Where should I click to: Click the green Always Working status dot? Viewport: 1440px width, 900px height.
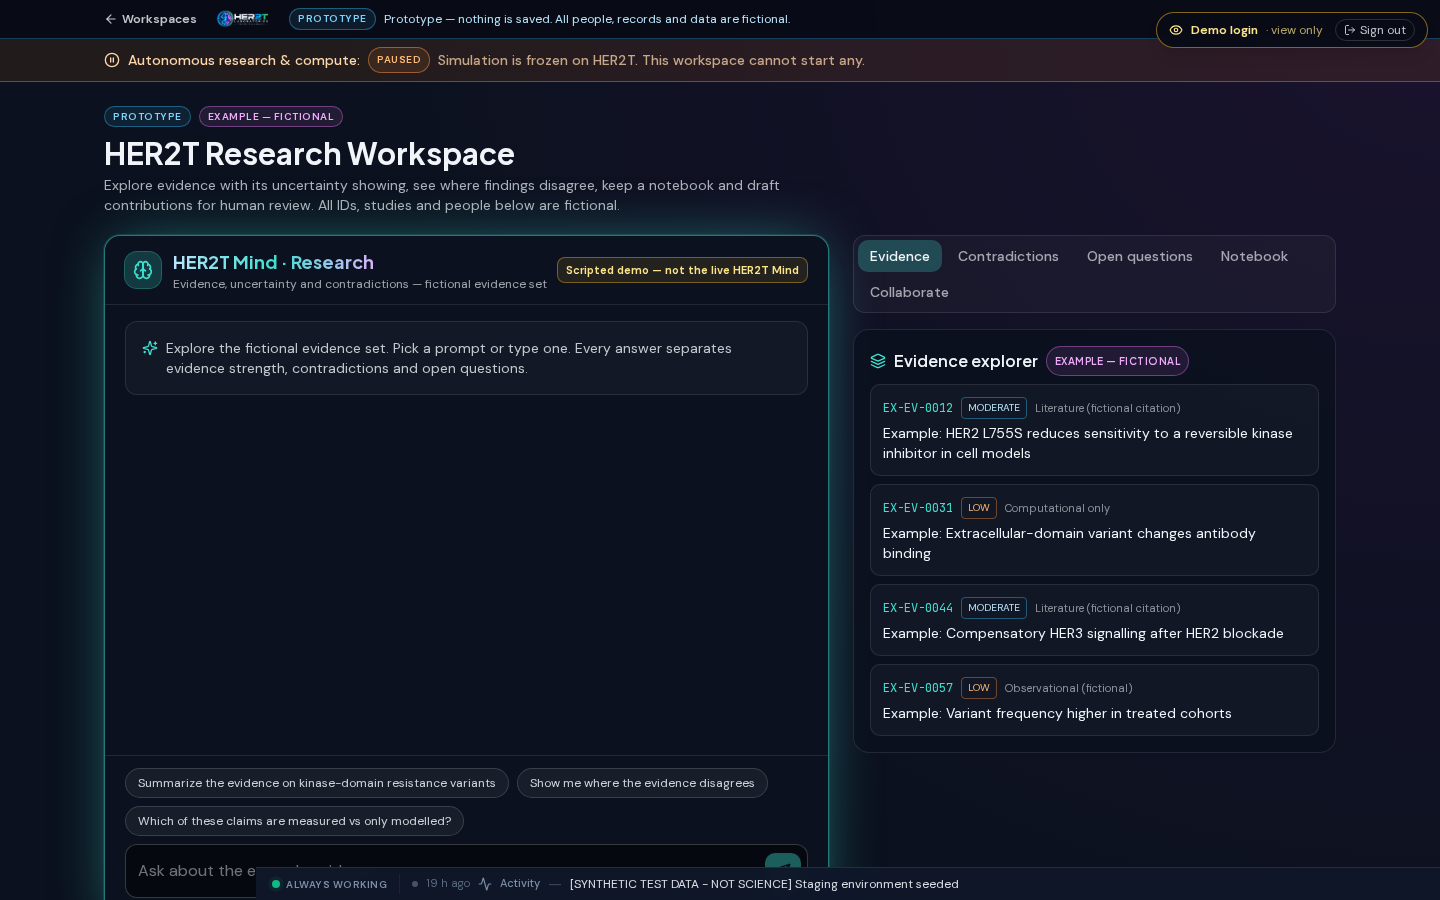coord(276,884)
